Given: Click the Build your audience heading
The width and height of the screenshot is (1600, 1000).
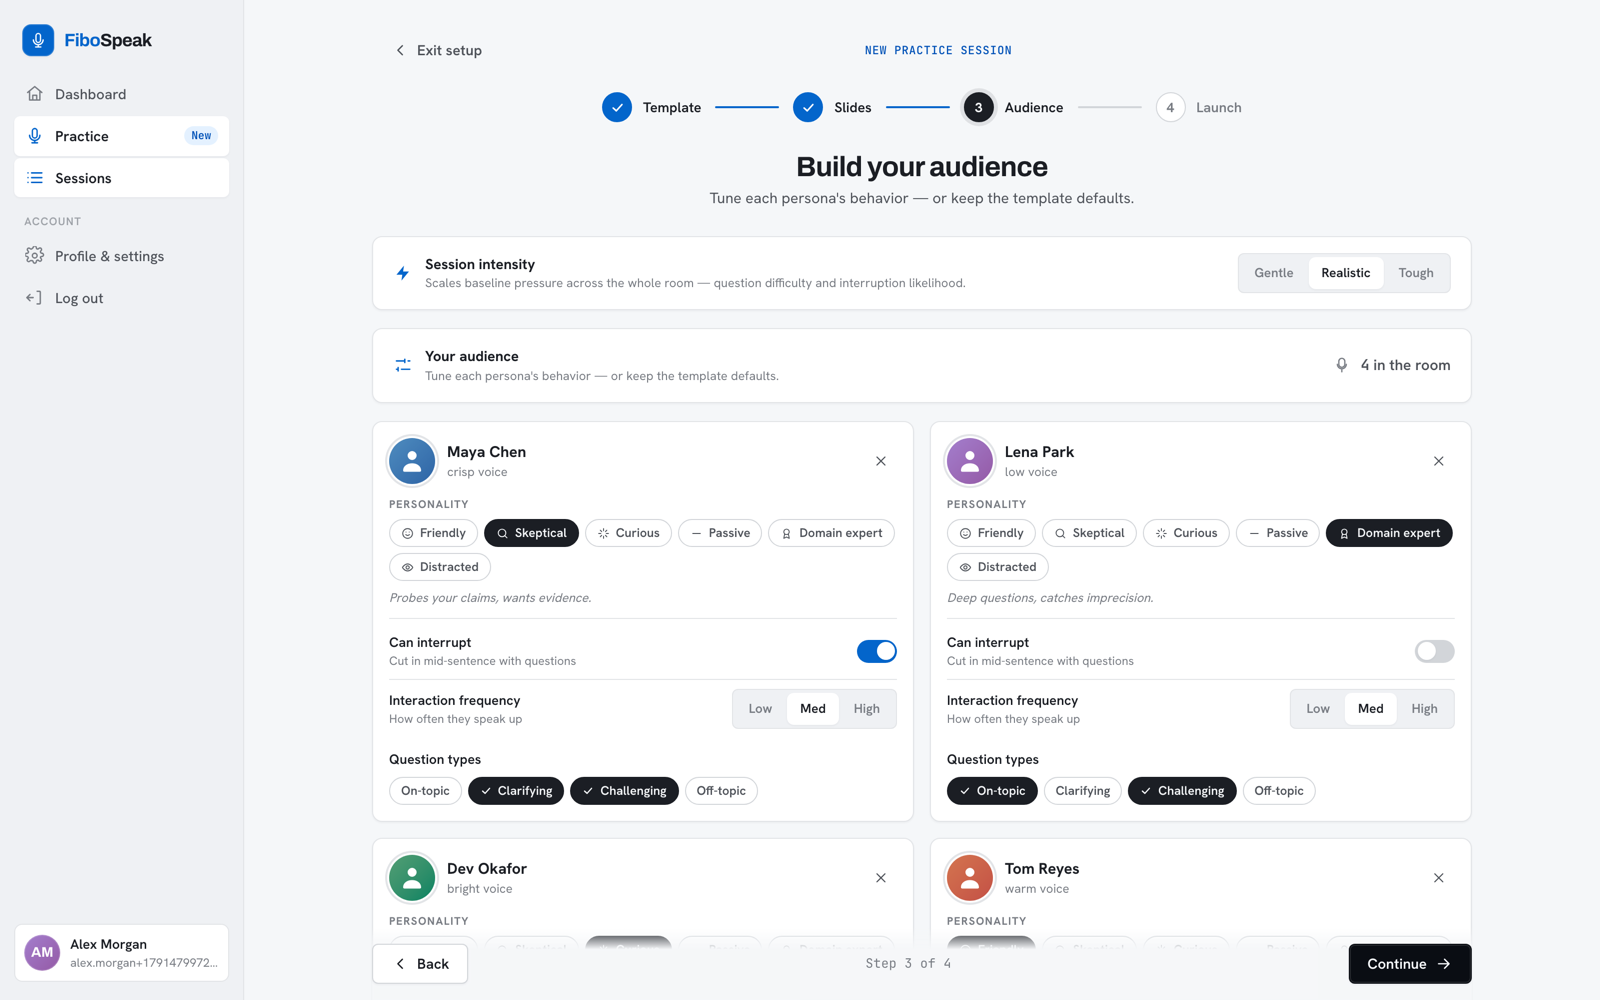Looking at the screenshot, I should [922, 167].
